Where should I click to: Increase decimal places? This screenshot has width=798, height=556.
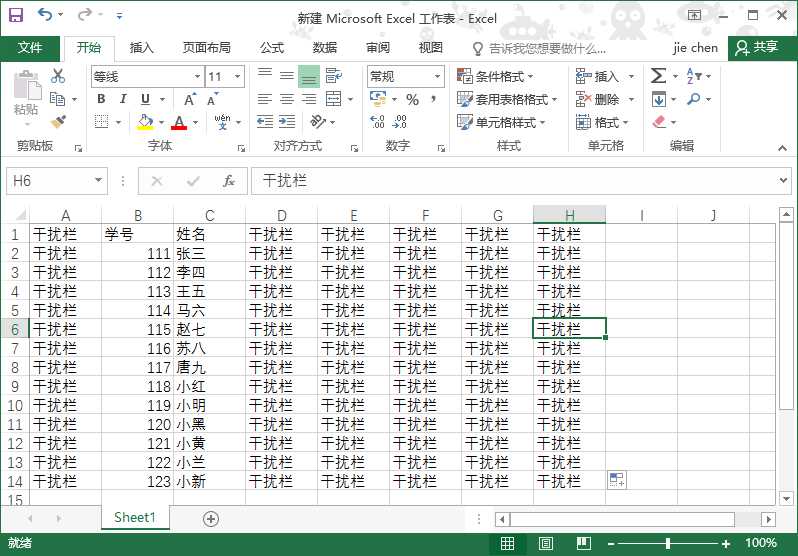pyautogui.click(x=378, y=122)
